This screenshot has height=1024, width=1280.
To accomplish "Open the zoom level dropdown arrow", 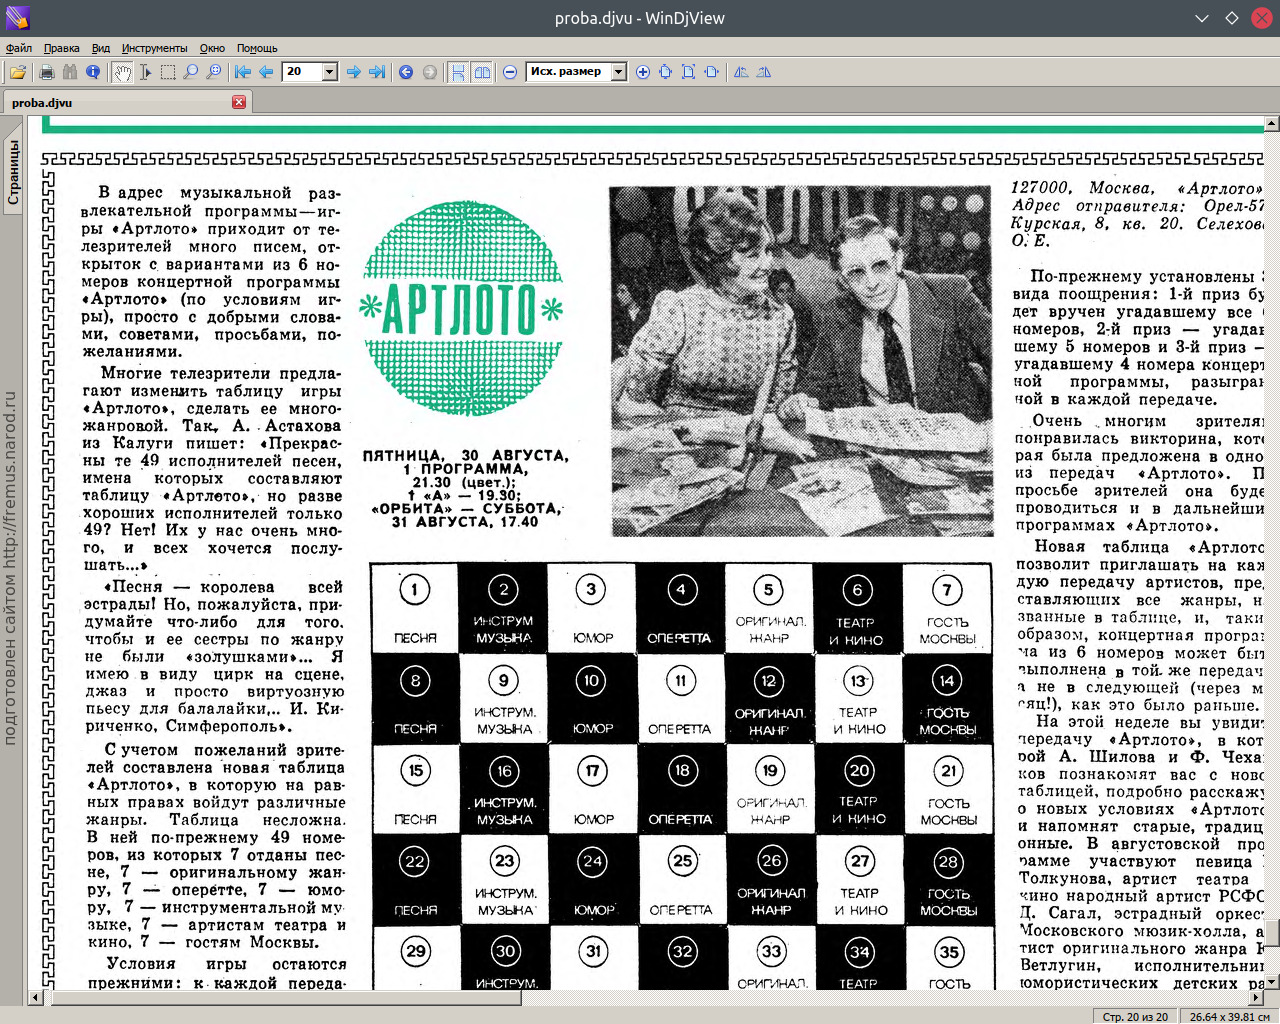I will coord(618,72).
